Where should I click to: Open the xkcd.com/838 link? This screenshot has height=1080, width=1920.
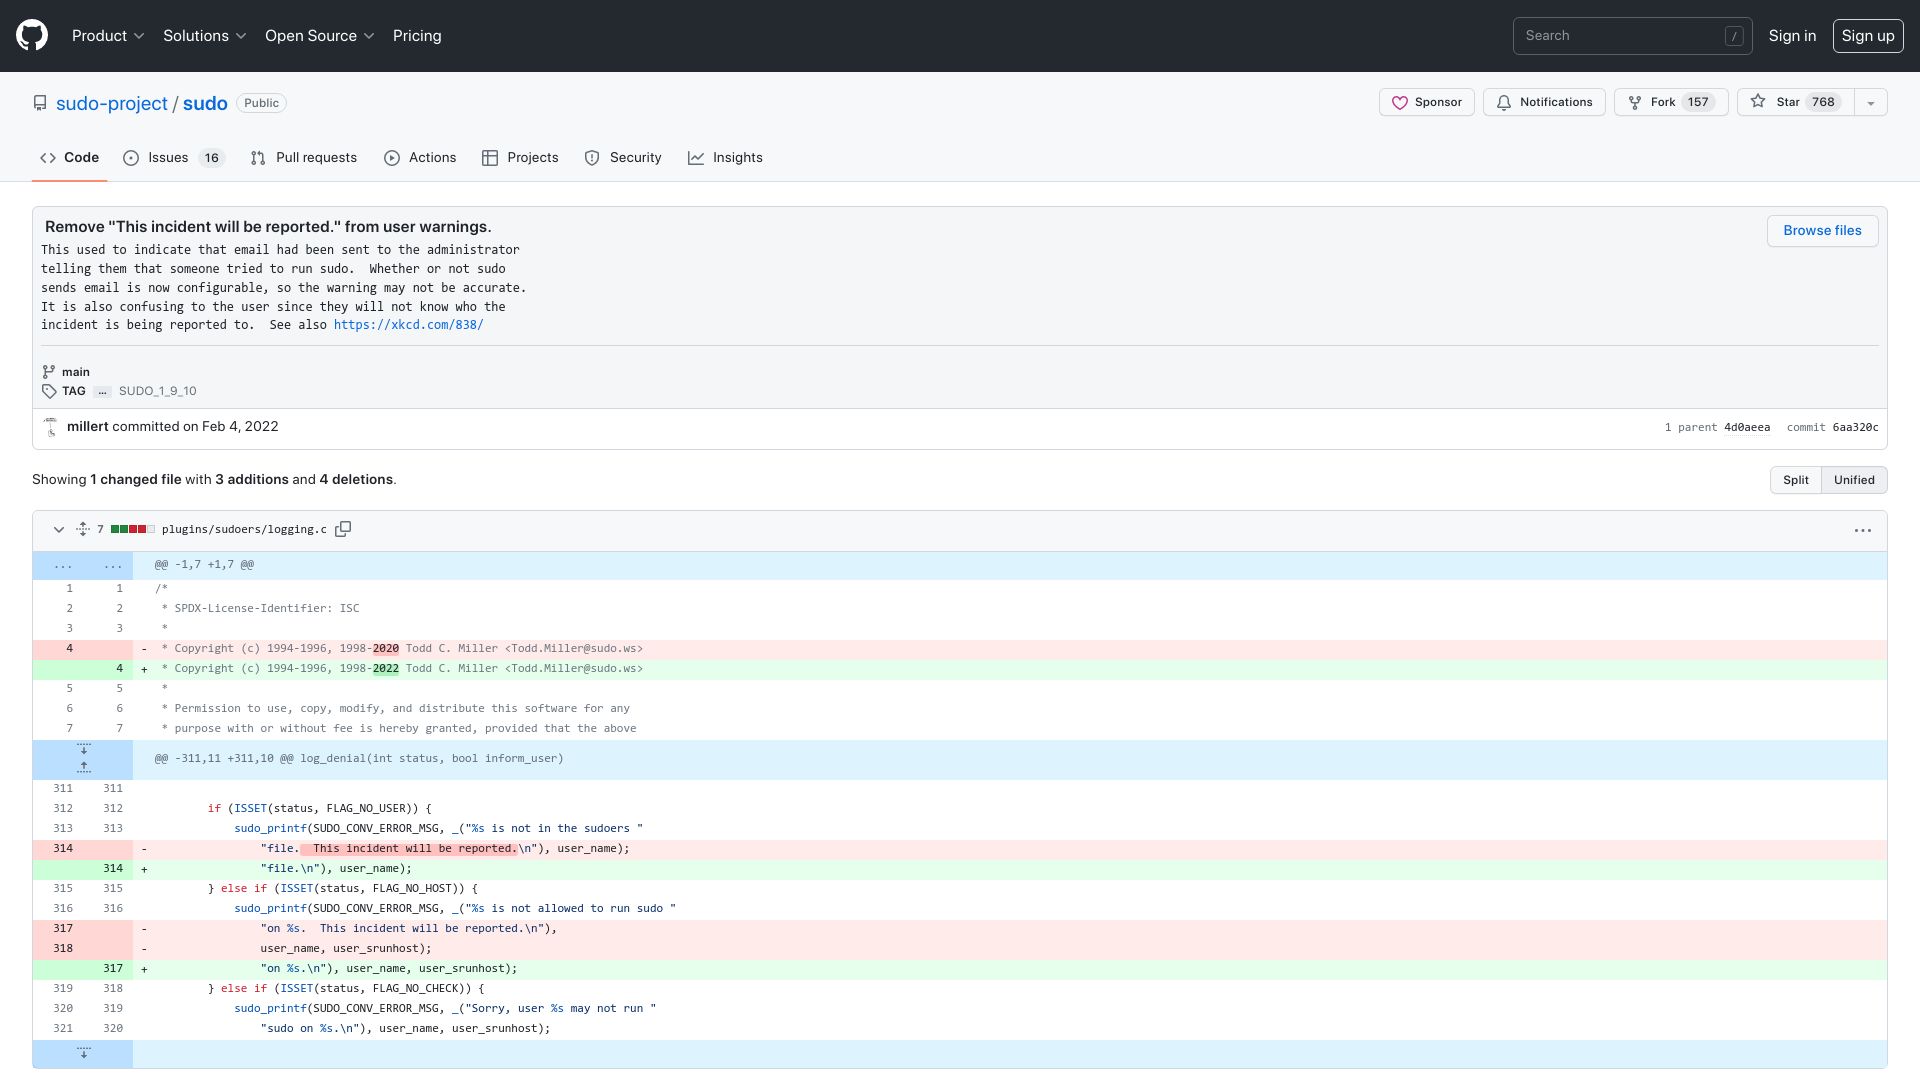pyautogui.click(x=408, y=325)
